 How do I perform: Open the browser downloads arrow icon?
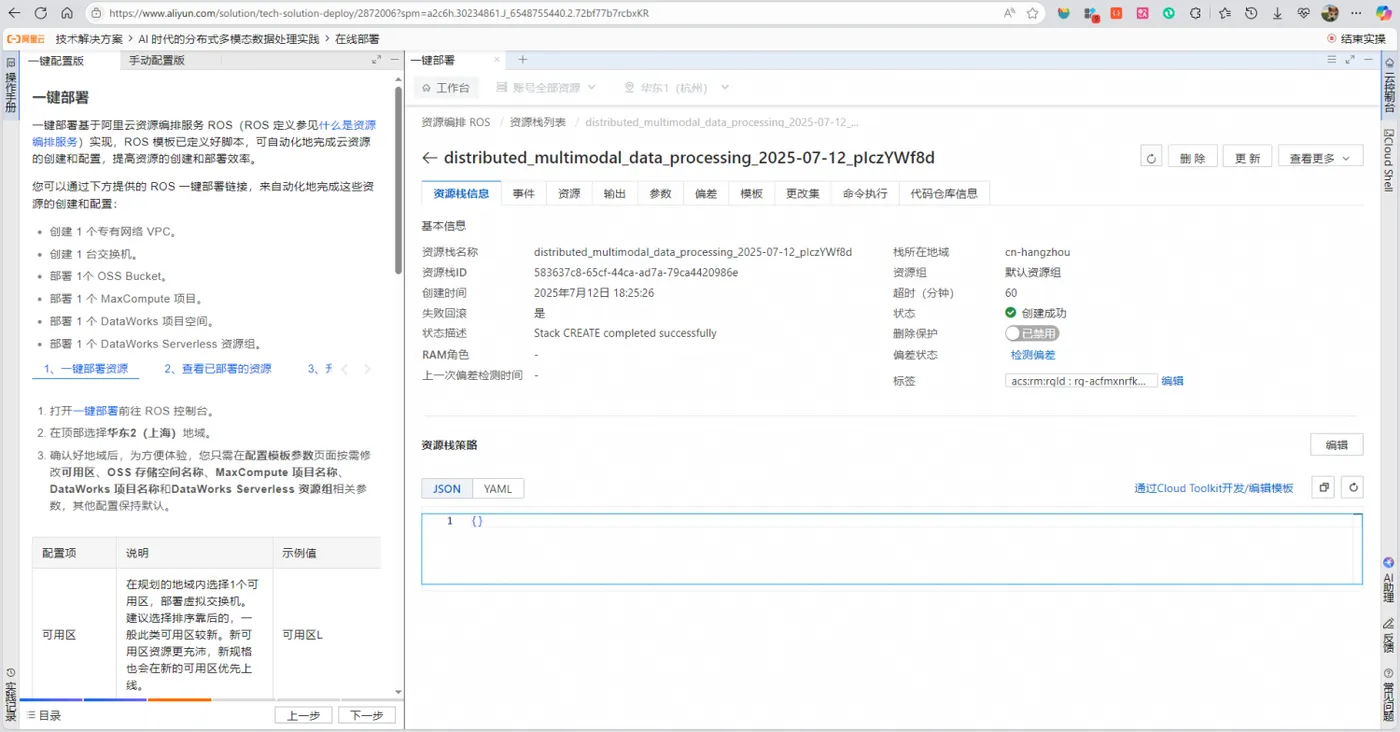(1277, 13)
